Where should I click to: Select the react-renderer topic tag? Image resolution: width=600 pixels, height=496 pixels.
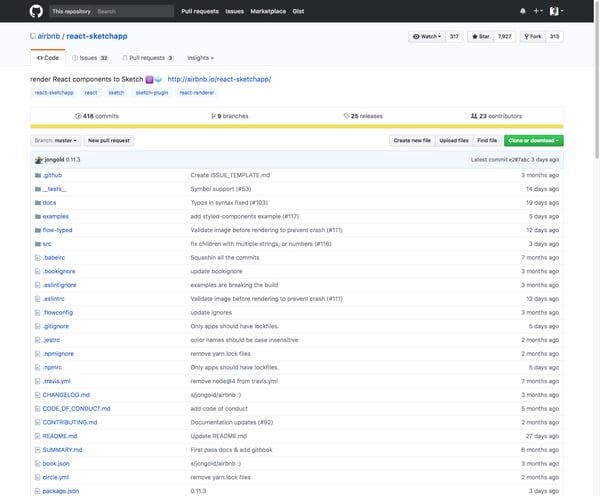[197, 93]
